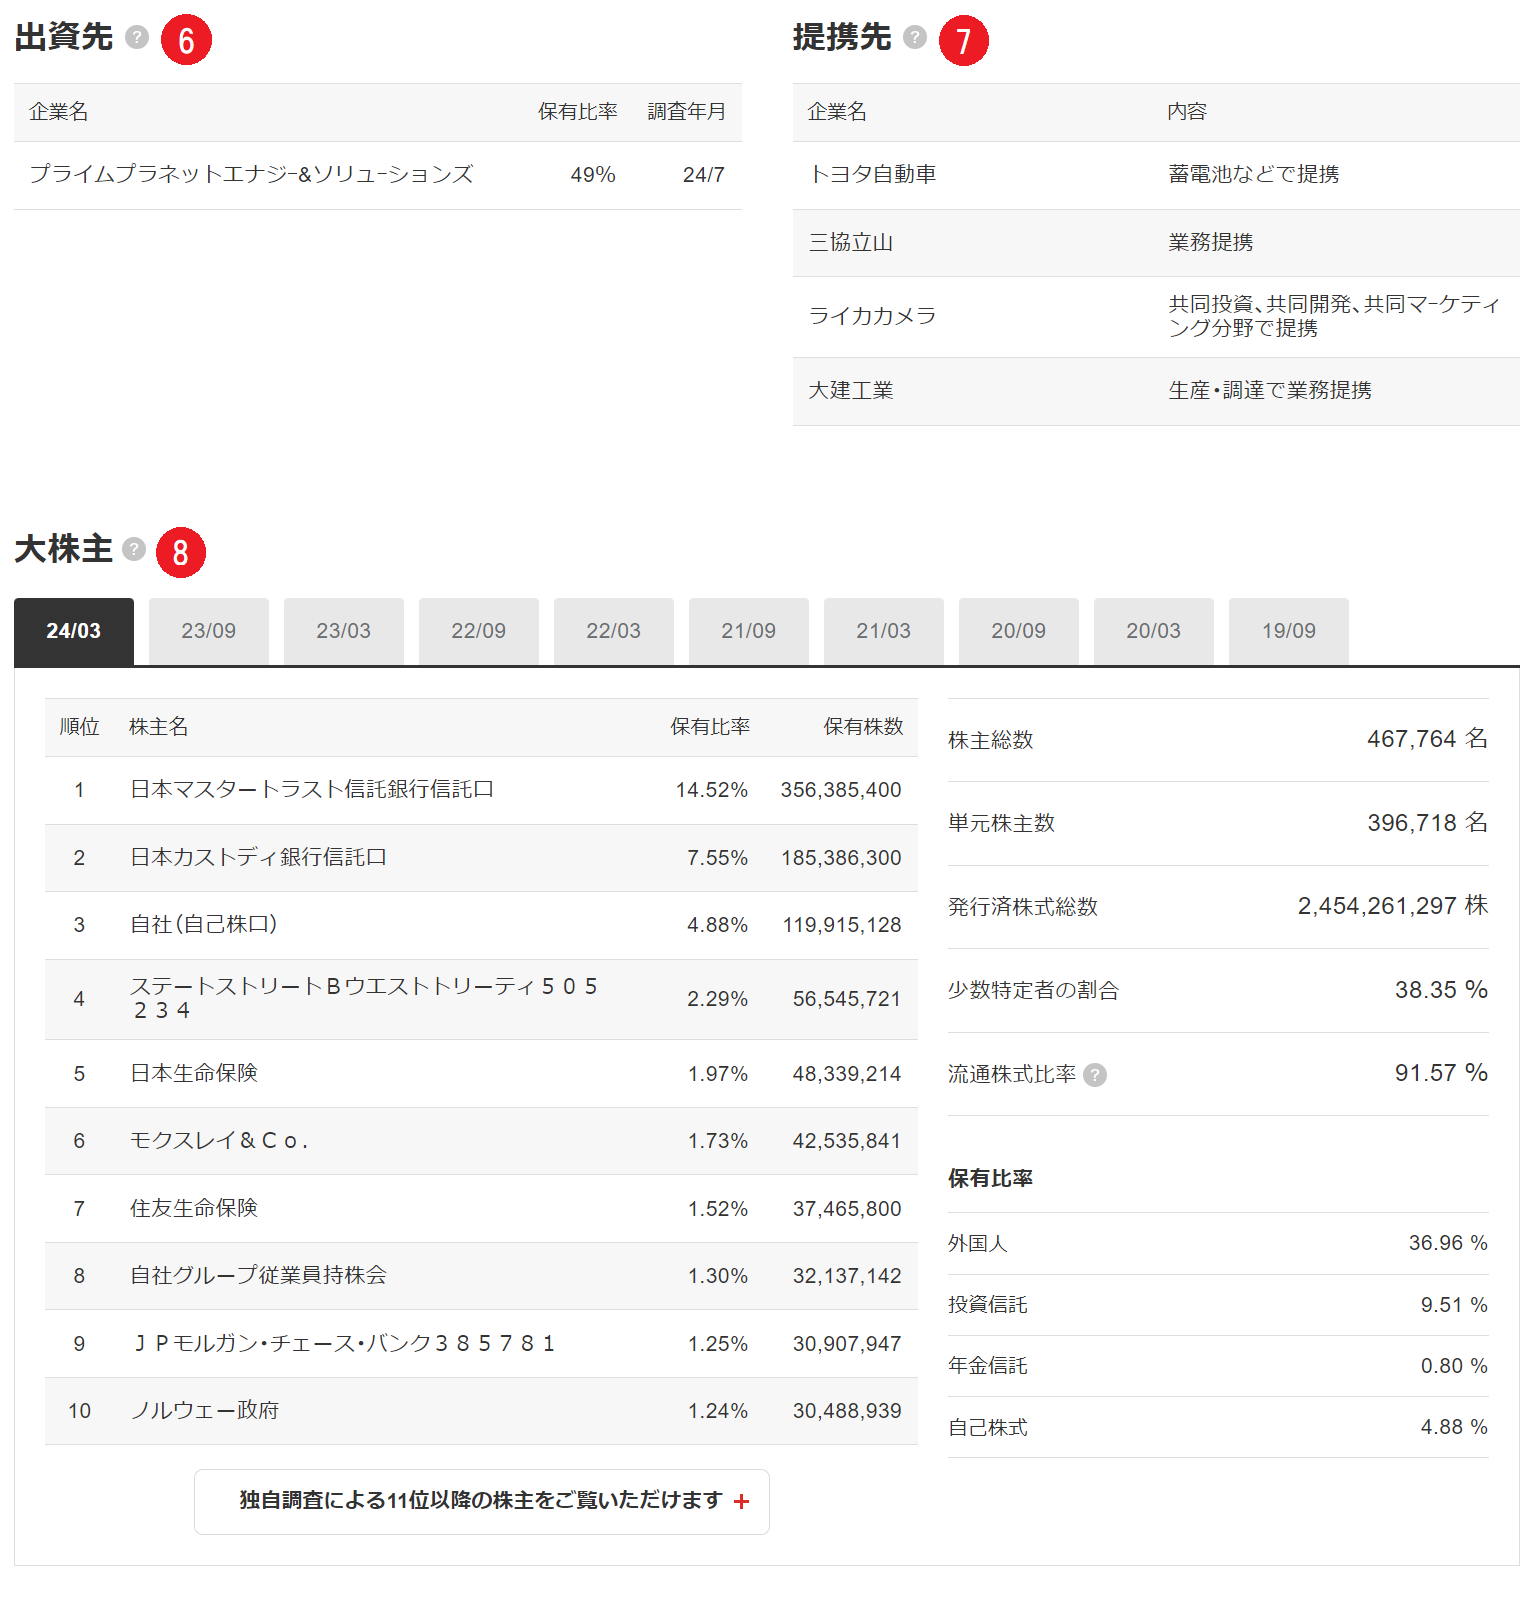Click 自社グループ従業員持株会 shareholder name
This screenshot has height=1597, width=1529.
coord(258,1275)
